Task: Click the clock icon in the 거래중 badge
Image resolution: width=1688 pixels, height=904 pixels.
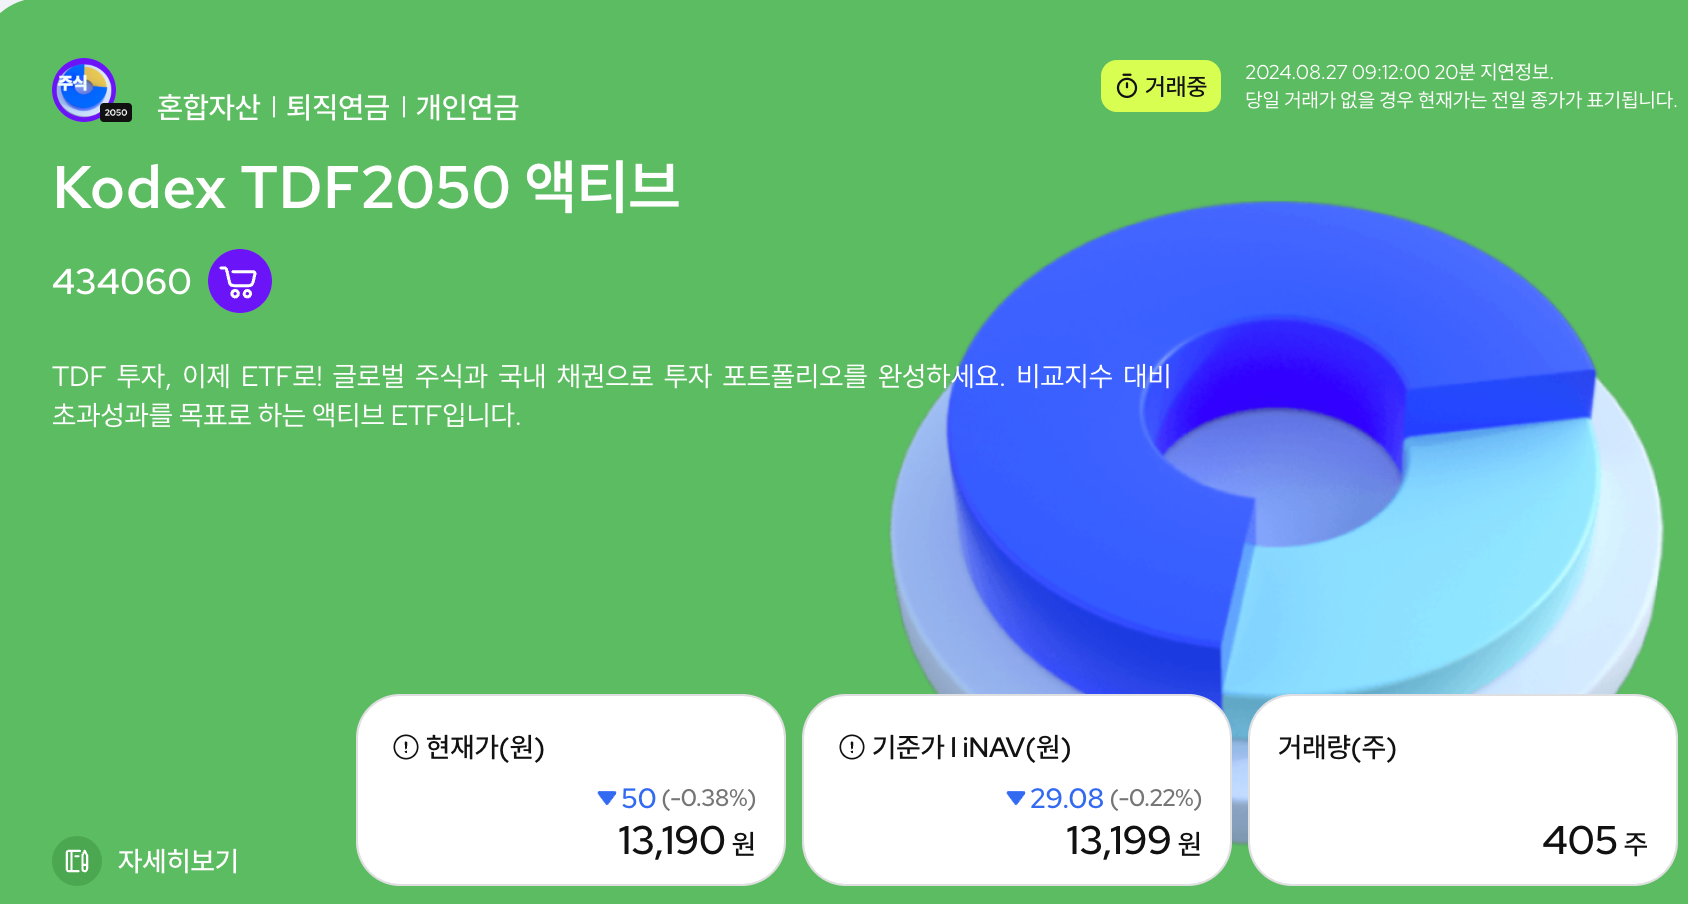Action: tap(1126, 87)
